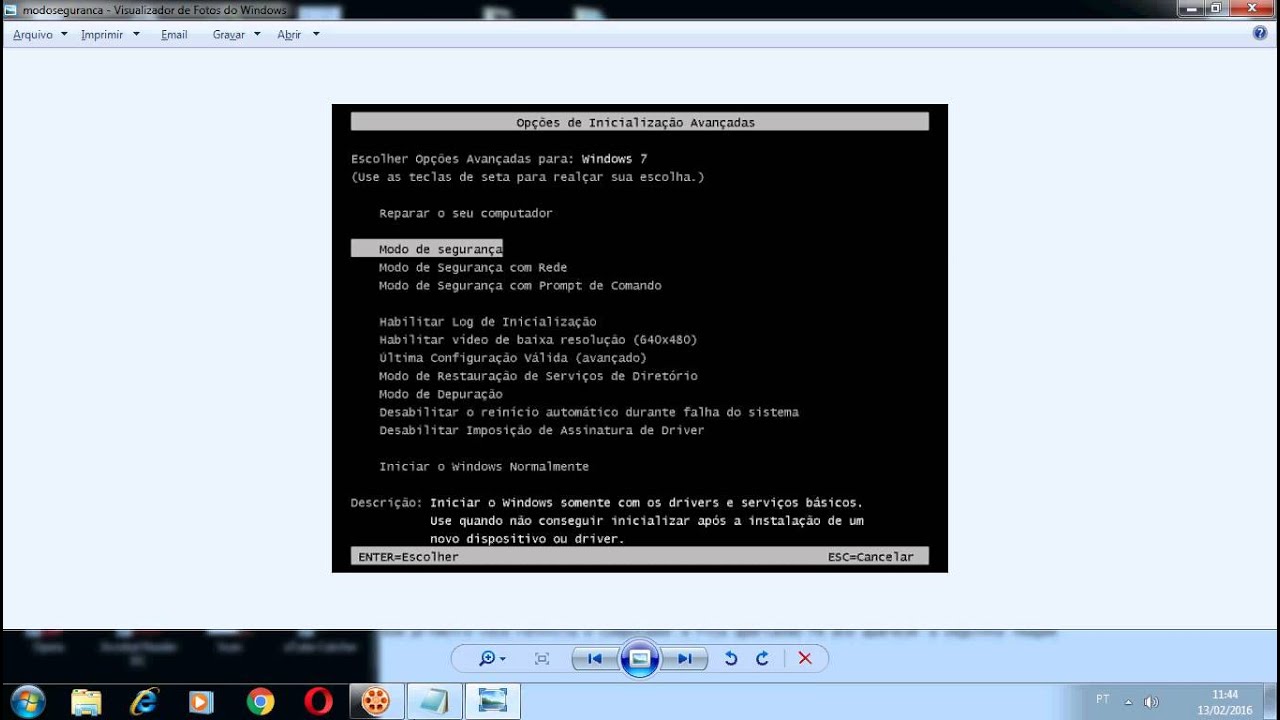Launch Google Chrome from the taskbar

point(260,701)
